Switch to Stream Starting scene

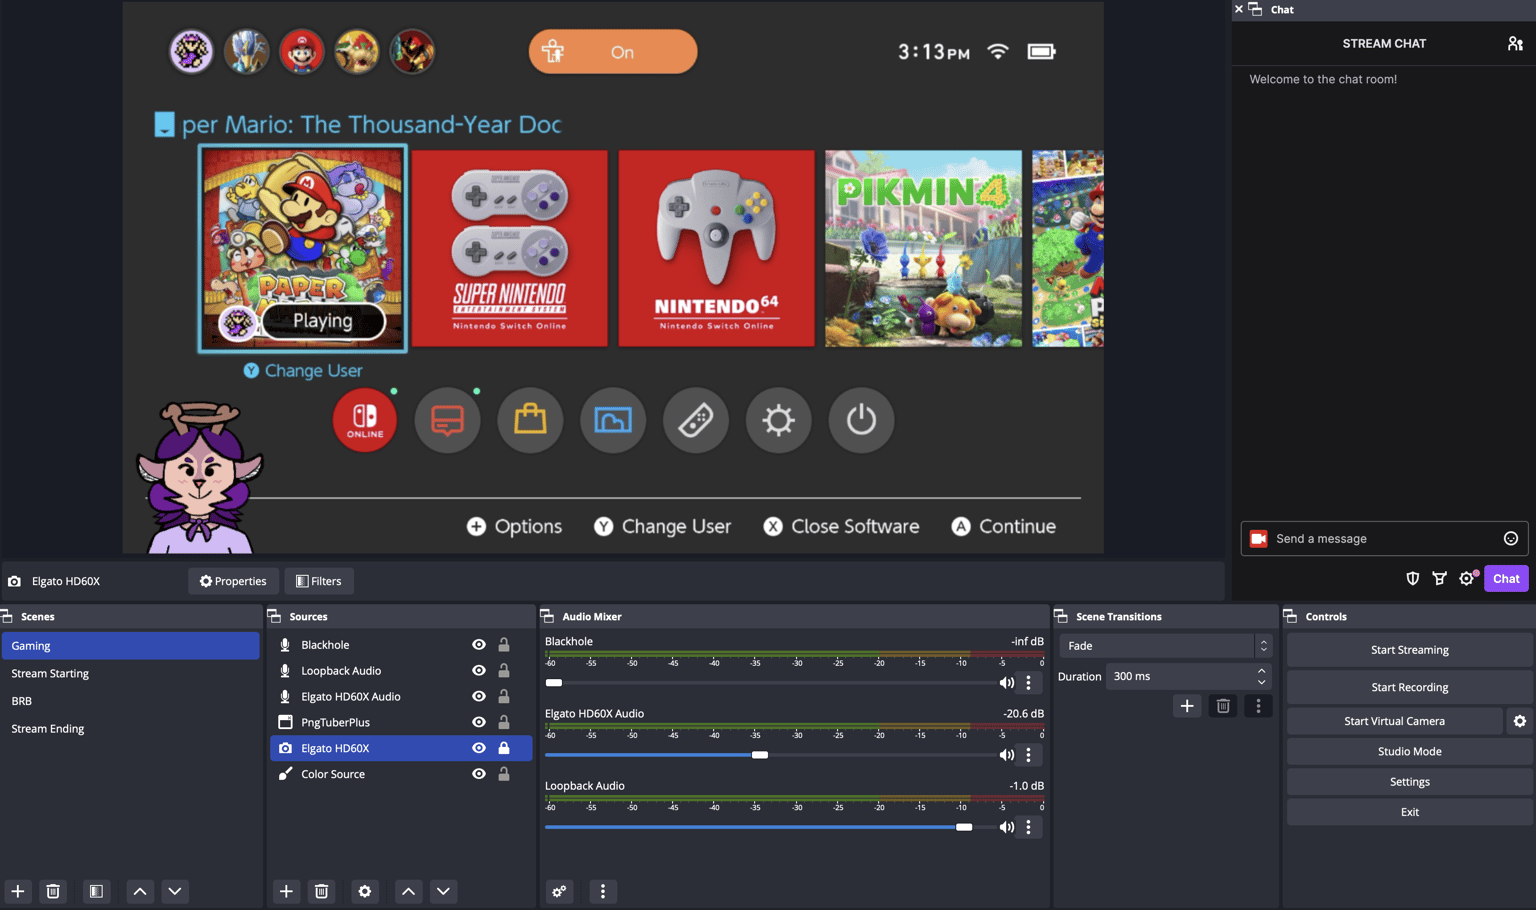[130, 673]
